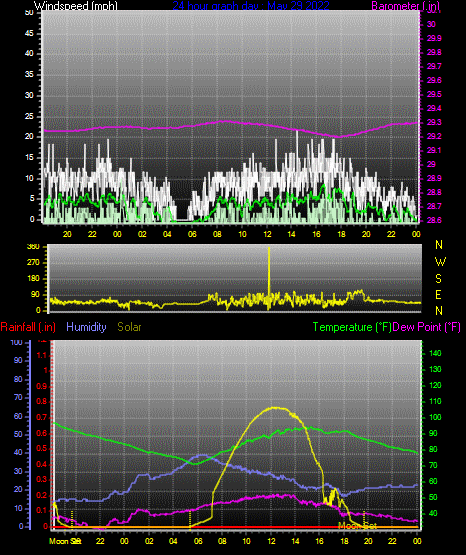Viewport: 466px width, 555px height.
Task: Click the olive "Solar" legend label
Action: 129,327
